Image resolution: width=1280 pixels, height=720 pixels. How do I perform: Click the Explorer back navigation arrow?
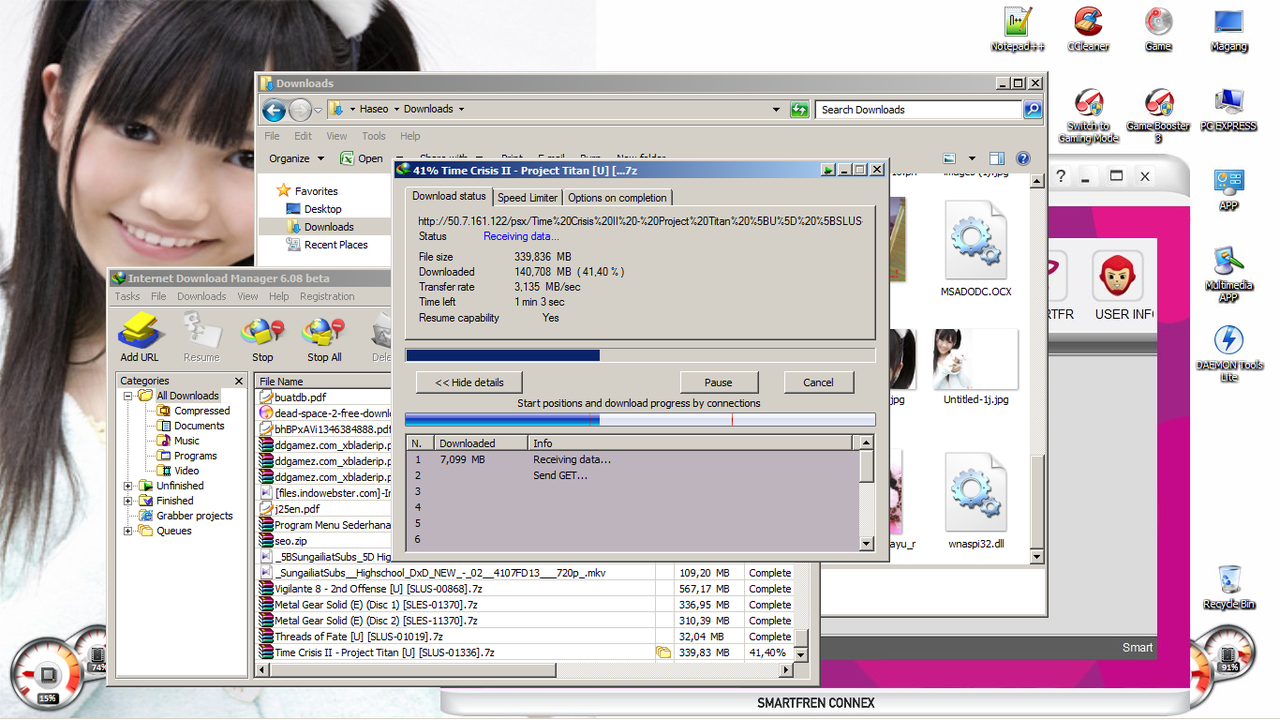tap(274, 110)
